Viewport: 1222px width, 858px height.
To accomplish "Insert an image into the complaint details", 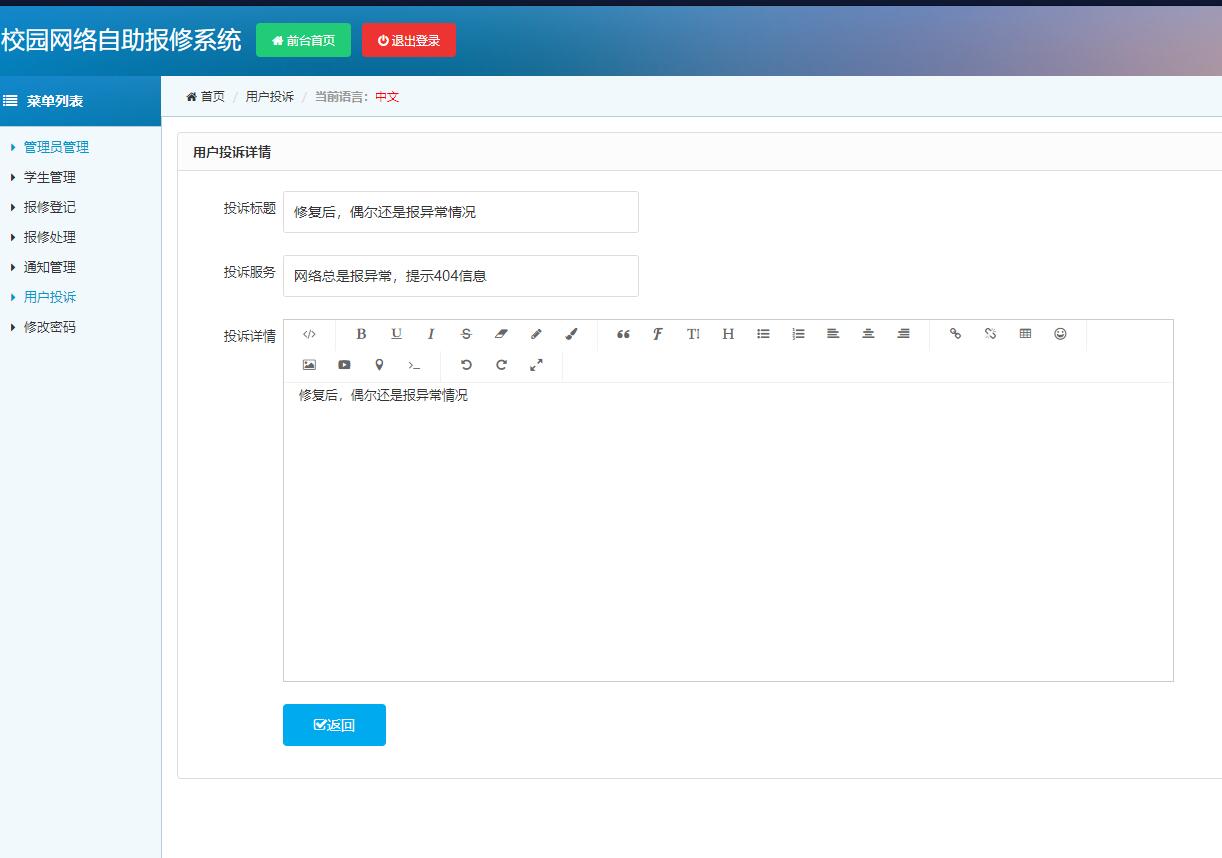I will pyautogui.click(x=309, y=365).
